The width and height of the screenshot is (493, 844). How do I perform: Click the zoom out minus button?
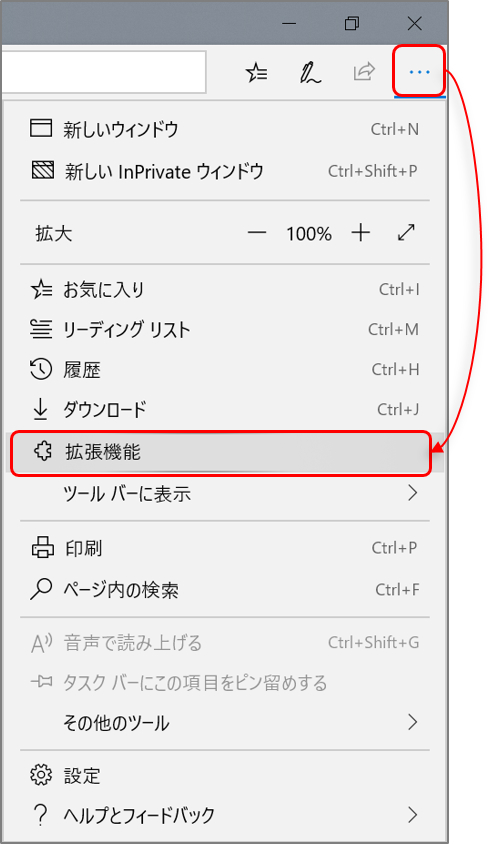[x=257, y=233]
